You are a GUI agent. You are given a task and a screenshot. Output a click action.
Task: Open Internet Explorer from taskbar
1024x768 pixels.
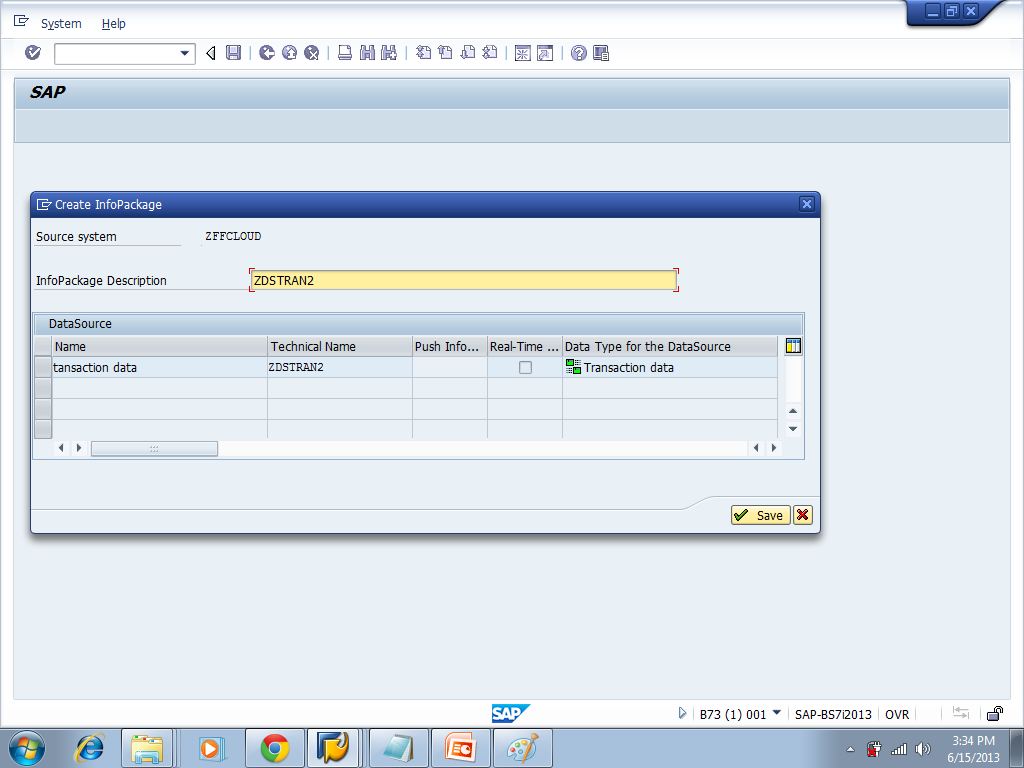click(89, 748)
